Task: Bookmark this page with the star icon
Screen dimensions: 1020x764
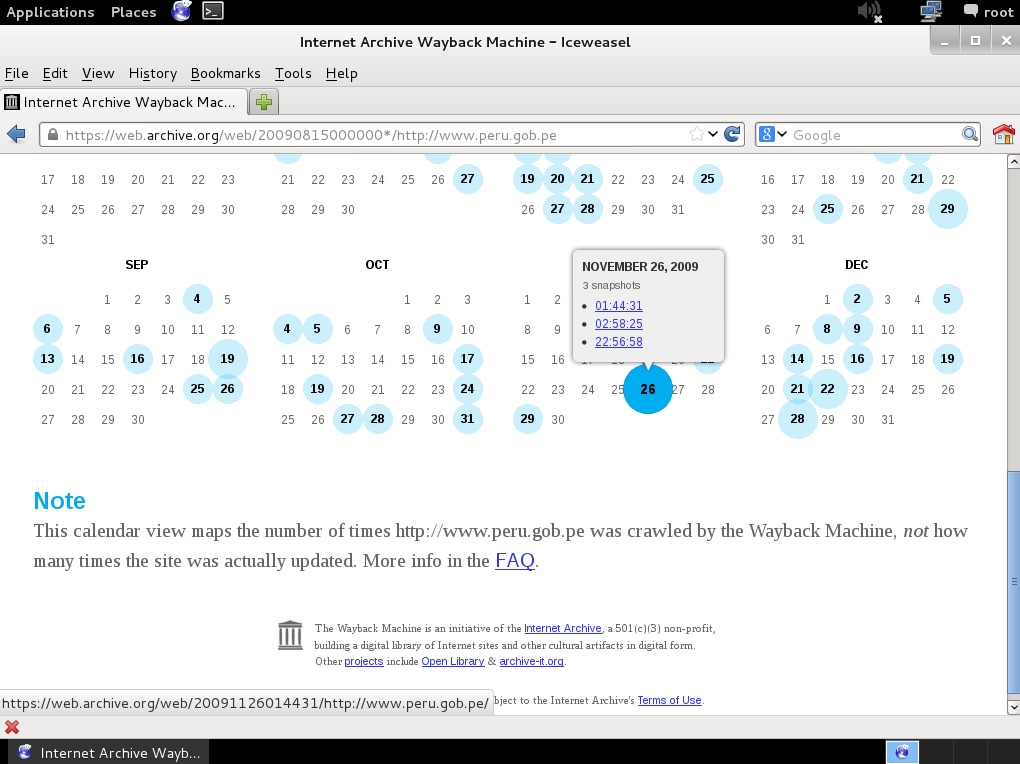Action: coord(696,135)
